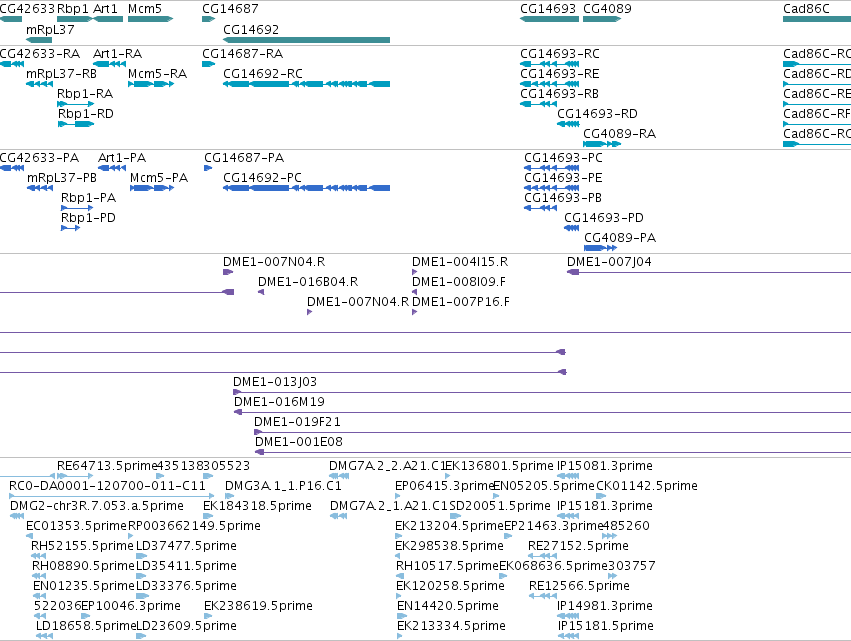Select the CG14692-RC transcript exon glyph
This screenshot has height=641, width=851.
(x=306, y=84)
